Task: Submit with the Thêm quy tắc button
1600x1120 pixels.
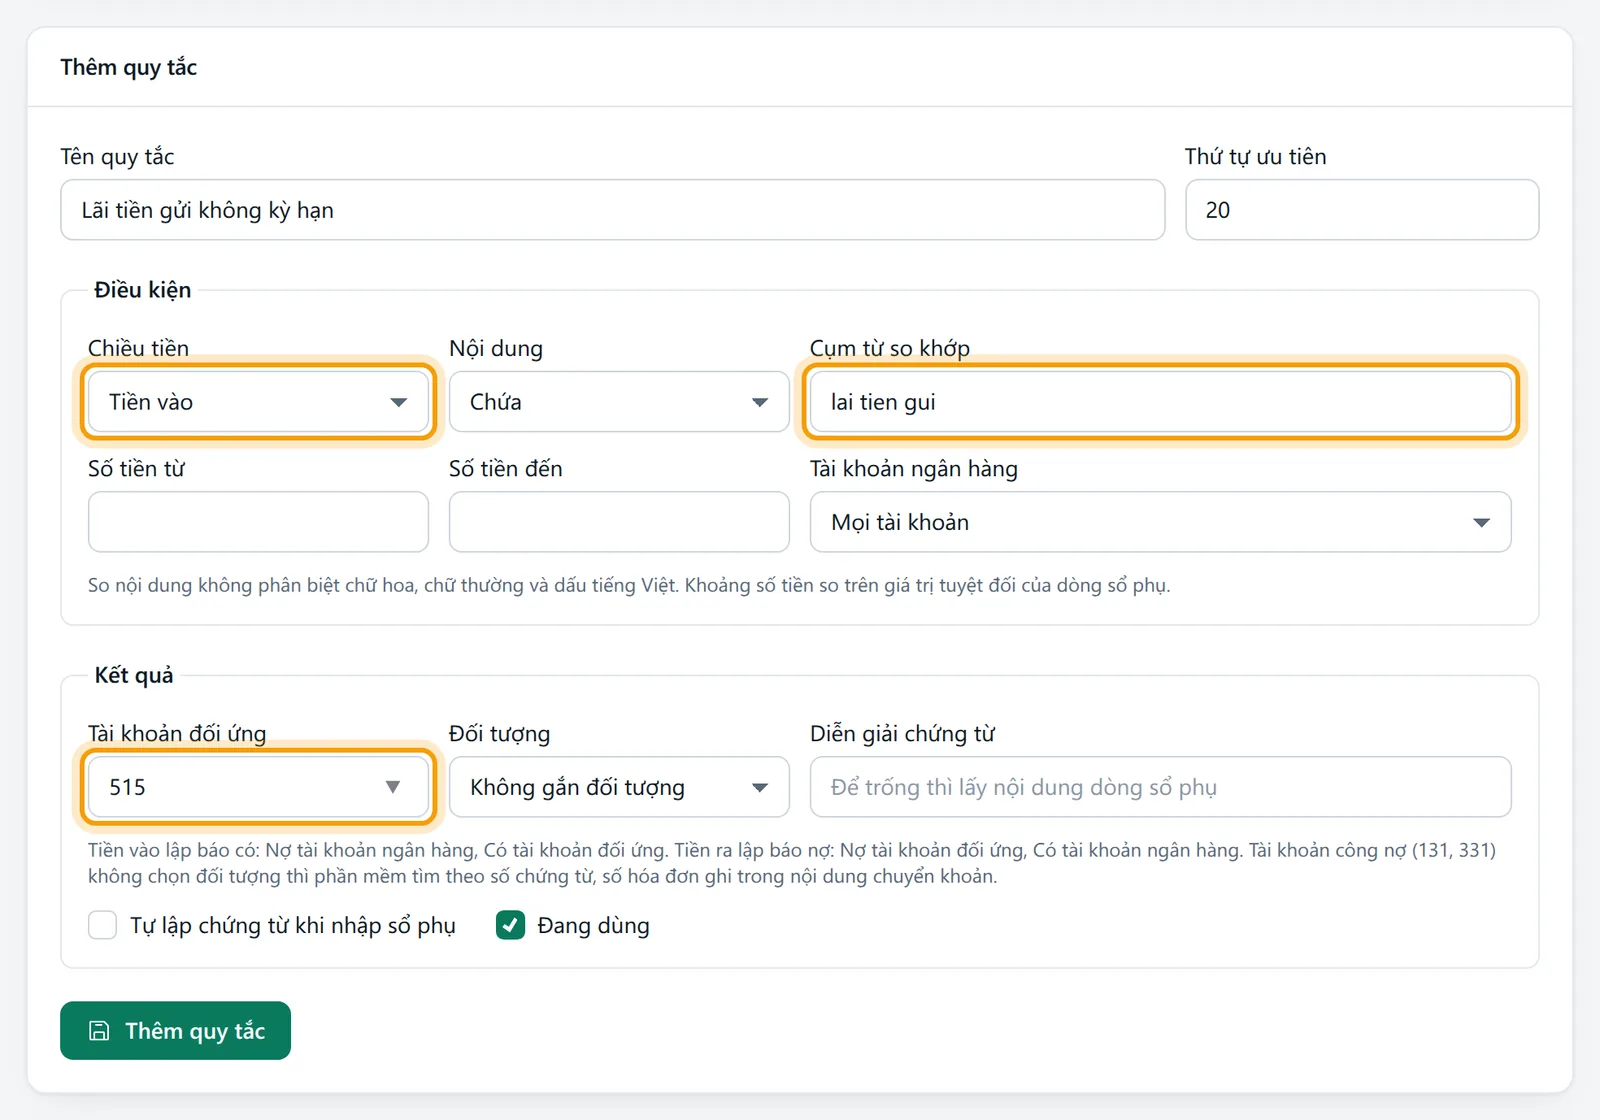Action: point(175,1030)
